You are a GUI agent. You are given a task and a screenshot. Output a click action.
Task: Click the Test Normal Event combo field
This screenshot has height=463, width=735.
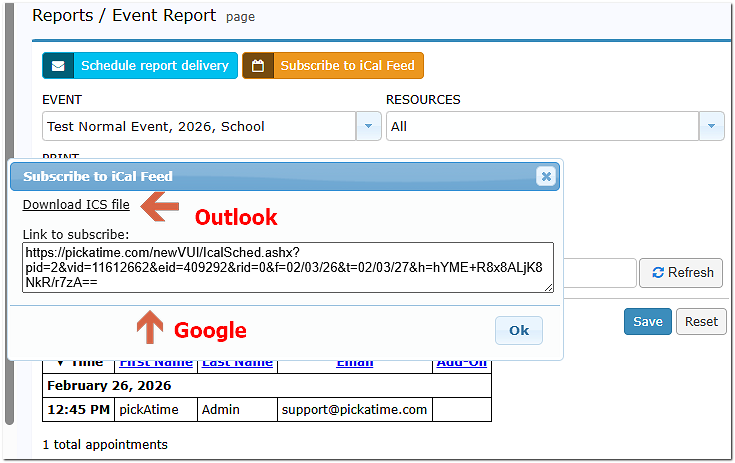point(199,127)
